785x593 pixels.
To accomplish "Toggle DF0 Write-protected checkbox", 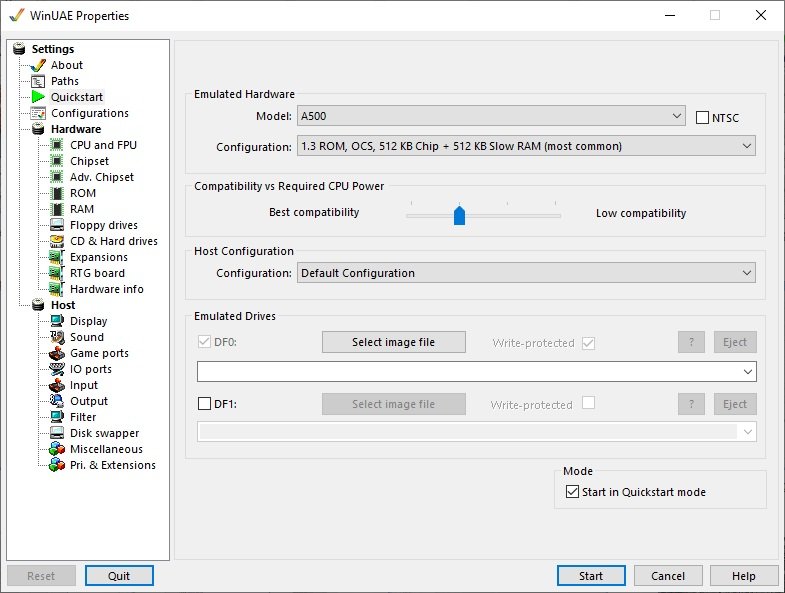I will point(589,343).
